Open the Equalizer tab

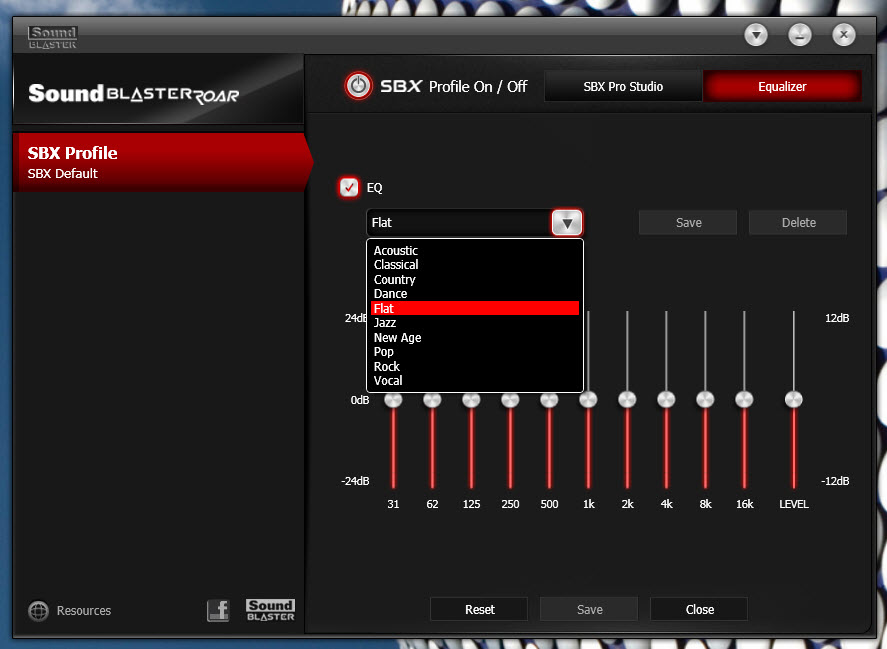click(x=782, y=87)
